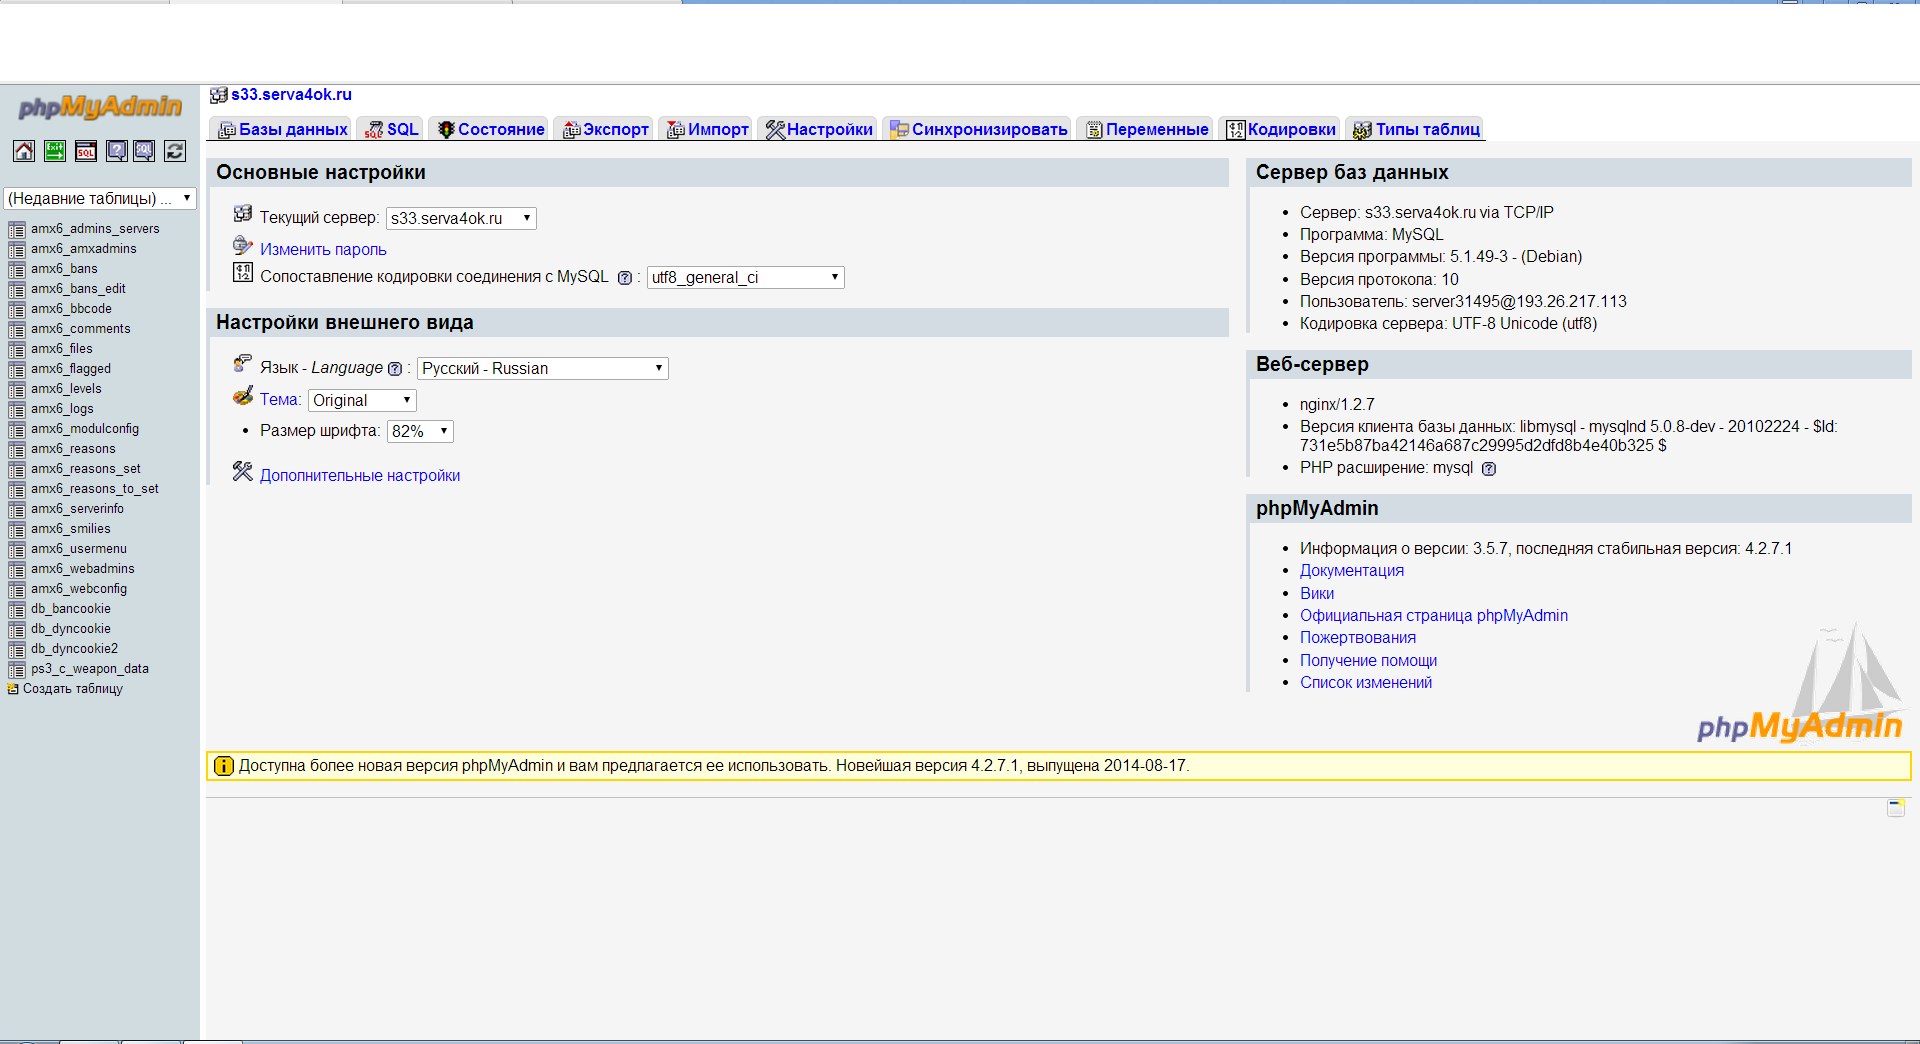Open the Недавние таблицы dropdown

100,198
